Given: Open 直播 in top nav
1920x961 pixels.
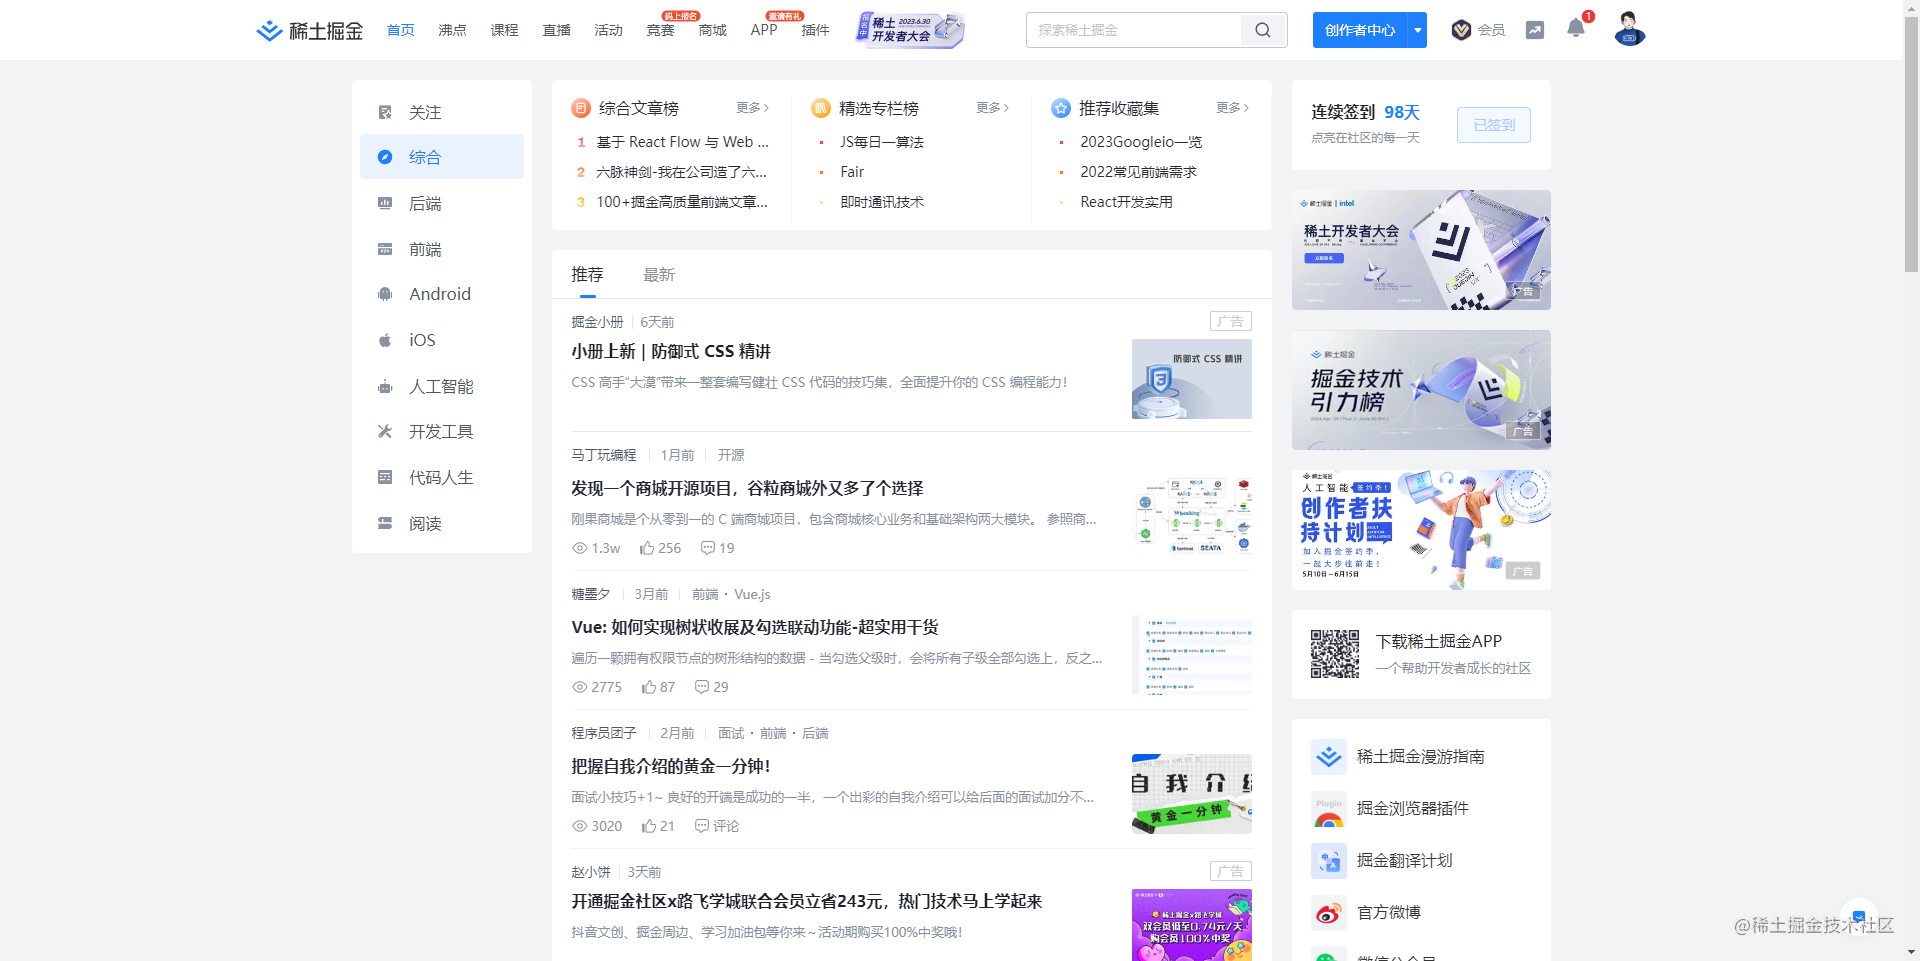Looking at the screenshot, I should click(x=557, y=30).
